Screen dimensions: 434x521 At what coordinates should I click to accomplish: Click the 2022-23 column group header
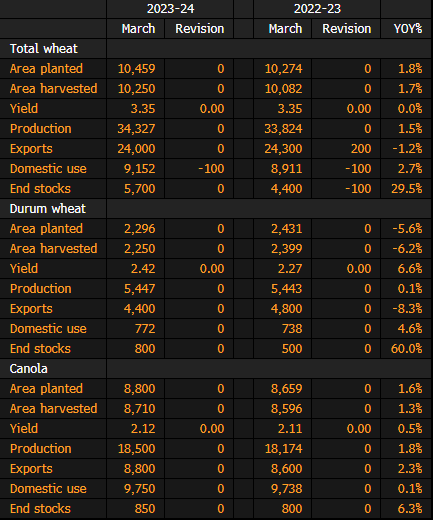point(317,9)
